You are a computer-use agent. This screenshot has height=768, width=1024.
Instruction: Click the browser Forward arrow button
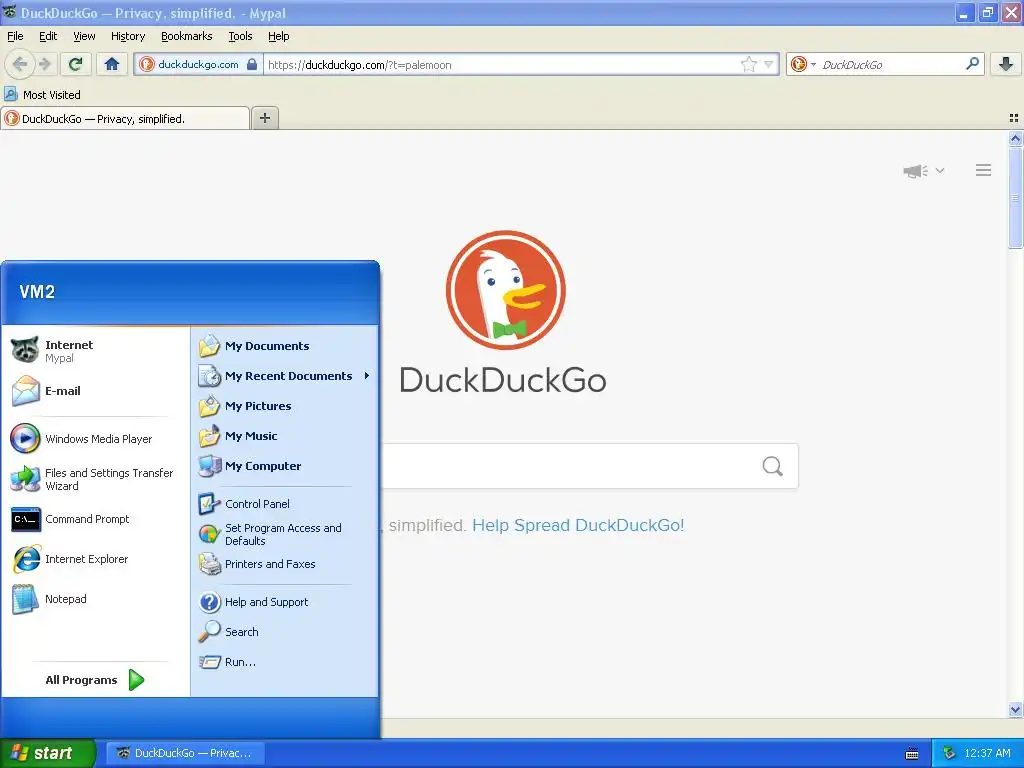44,64
